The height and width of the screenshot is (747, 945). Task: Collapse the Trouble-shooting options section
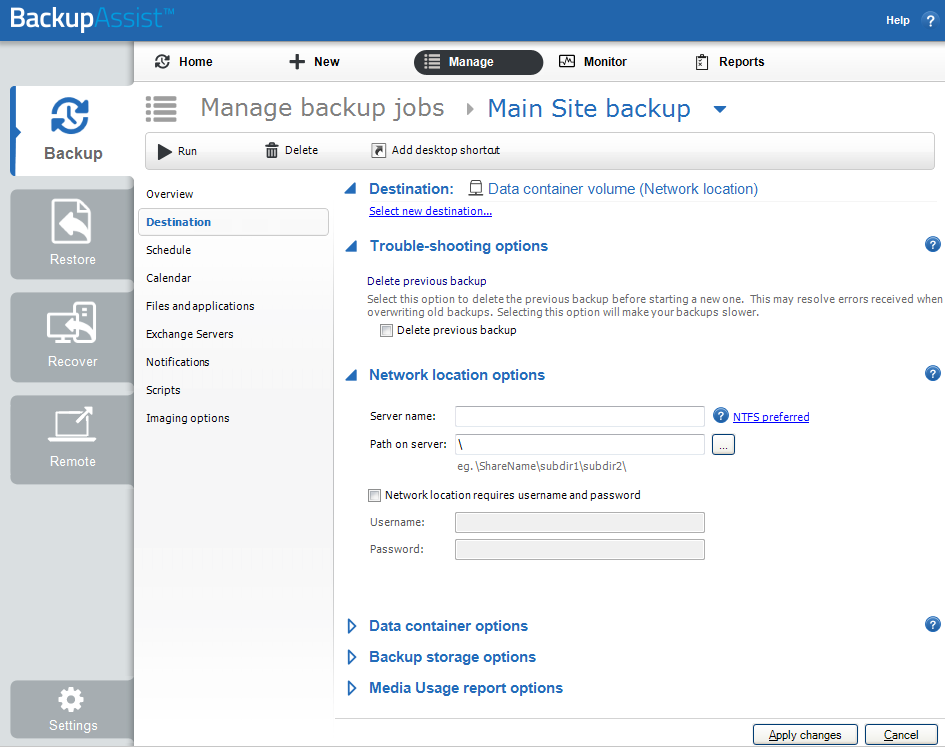coord(351,246)
